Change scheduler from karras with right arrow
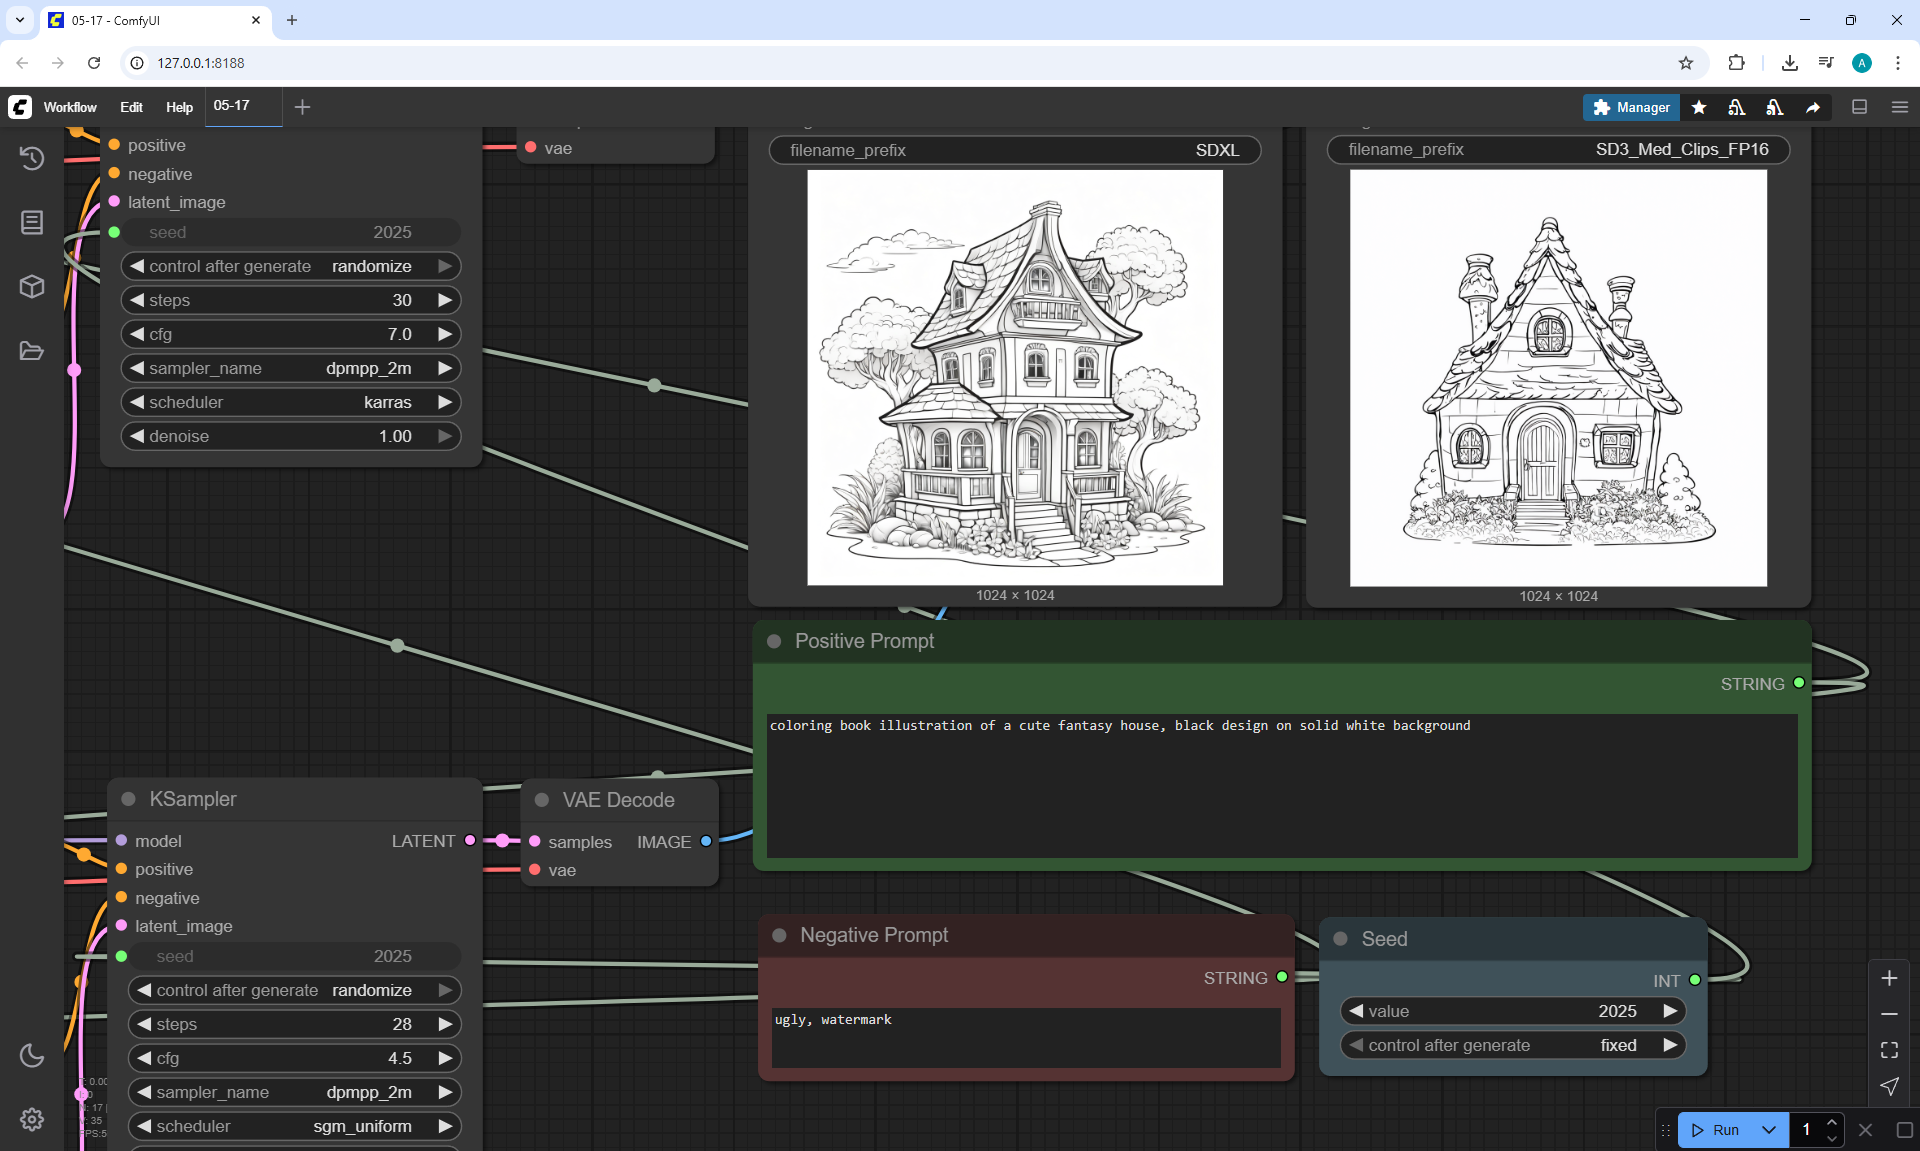This screenshot has height=1151, width=1920. (445, 402)
